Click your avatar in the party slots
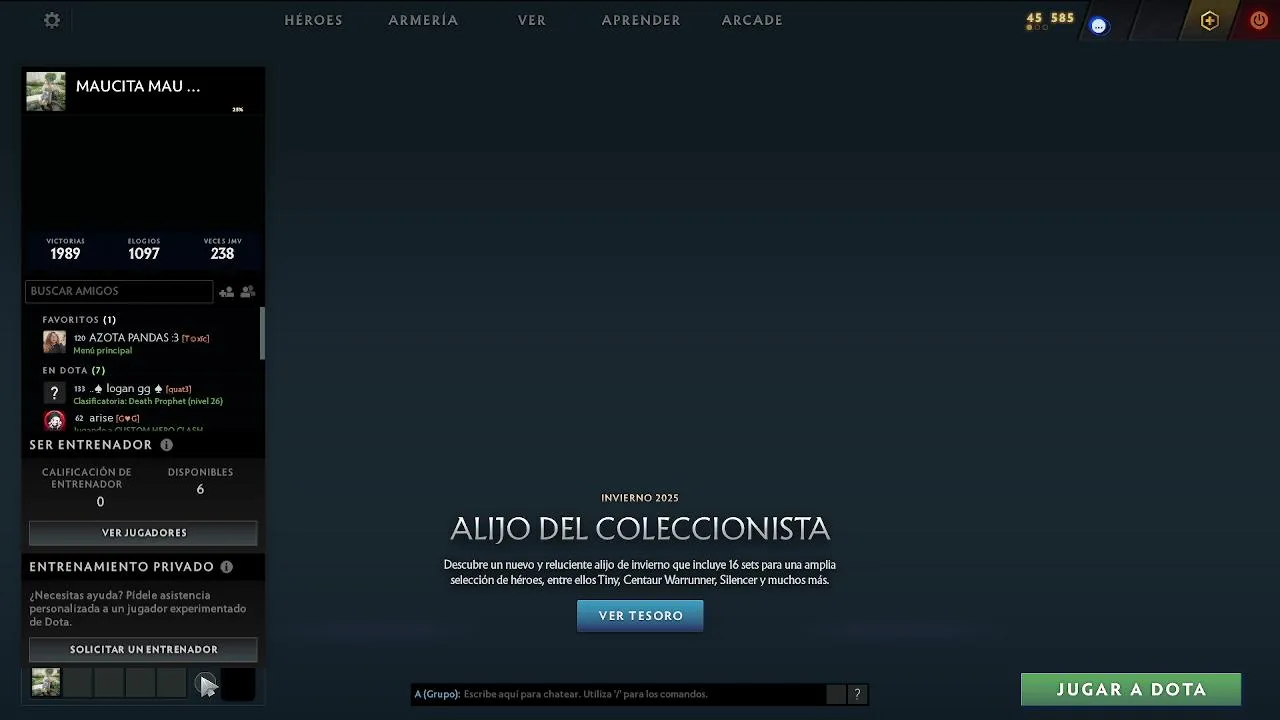The height and width of the screenshot is (720, 1280). click(x=46, y=682)
